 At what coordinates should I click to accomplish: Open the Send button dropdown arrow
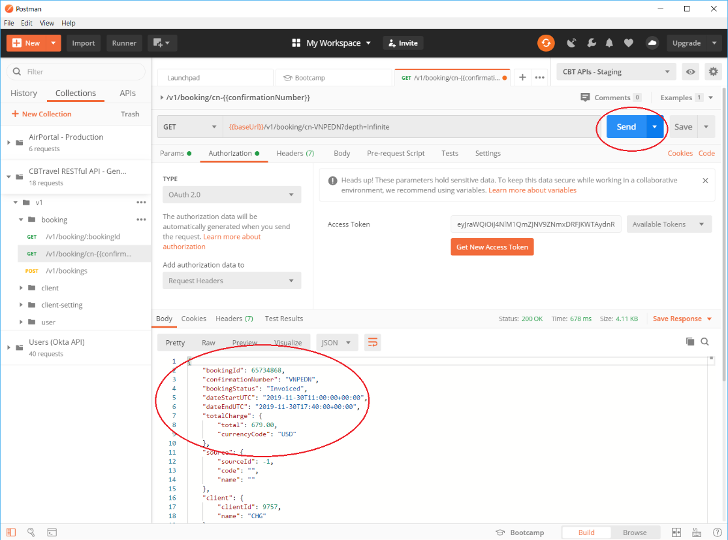(655, 127)
